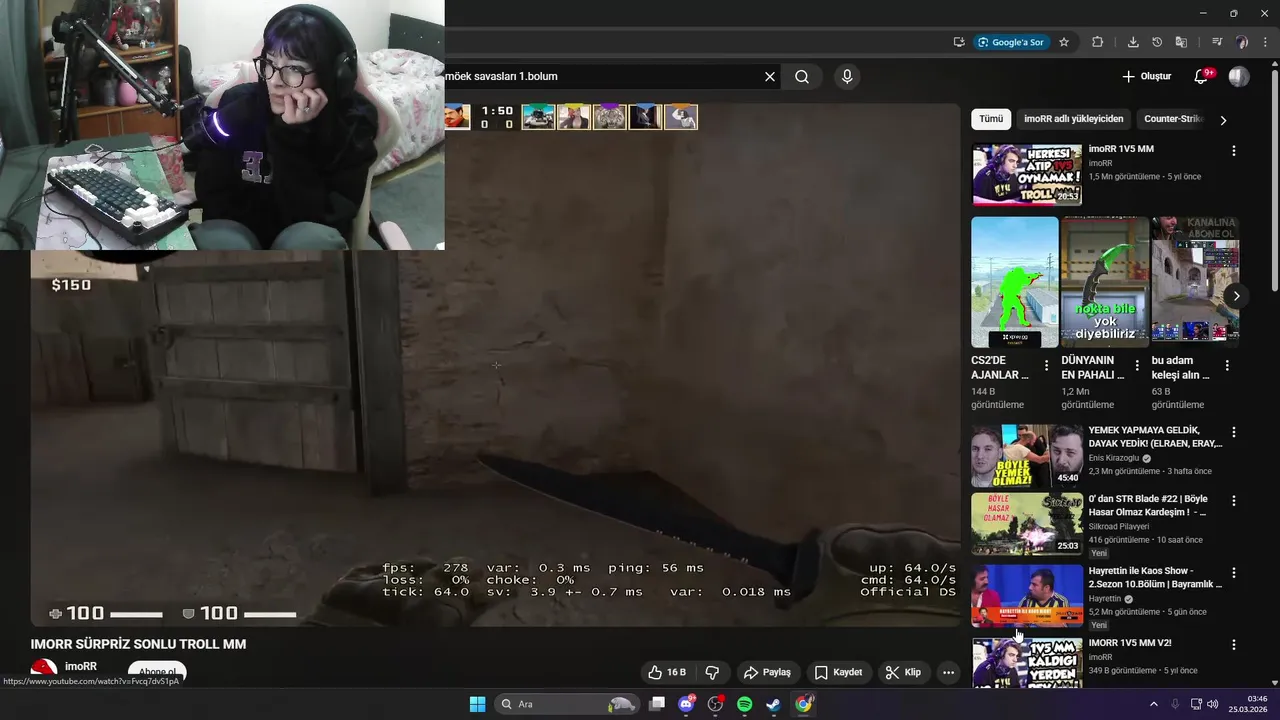
Task: Create a clip with the Klip button
Action: pyautogui.click(x=902, y=672)
